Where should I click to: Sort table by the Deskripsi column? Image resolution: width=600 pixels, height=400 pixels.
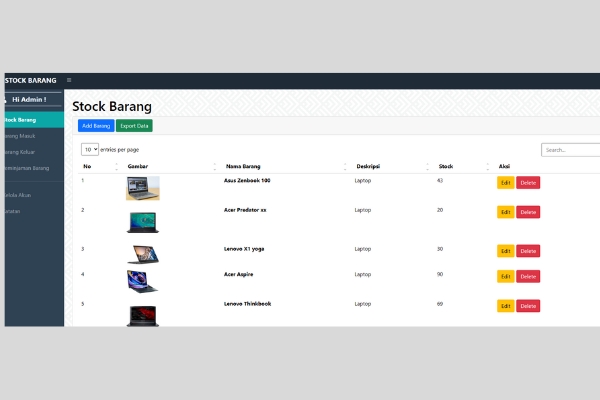pyautogui.click(x=391, y=166)
